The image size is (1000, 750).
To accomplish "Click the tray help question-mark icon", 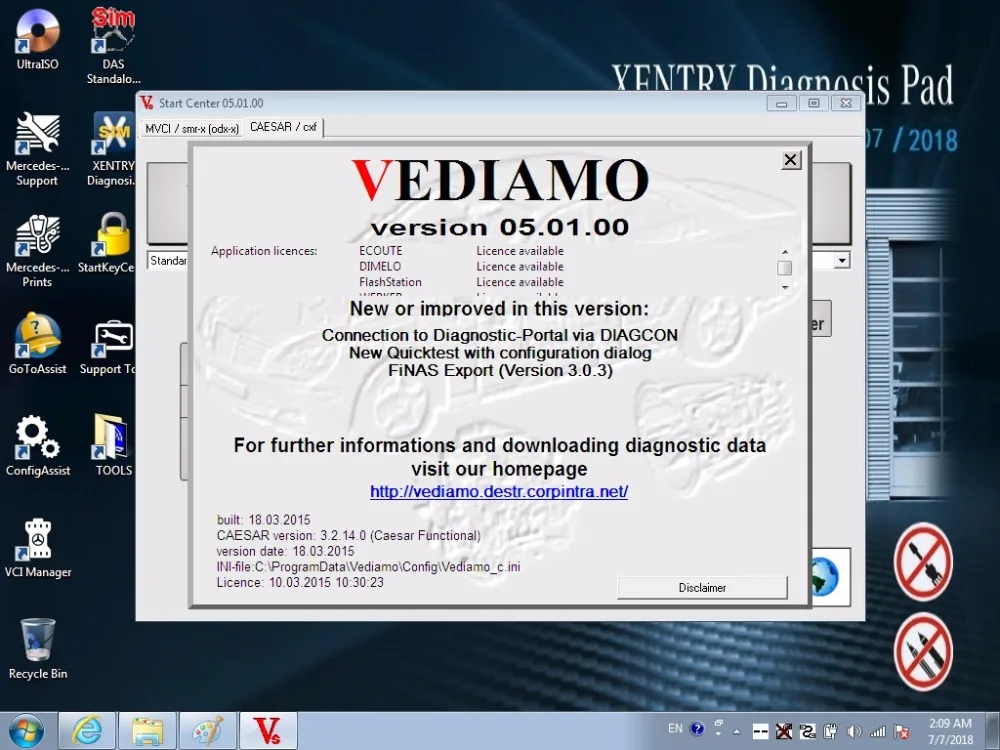I will pyautogui.click(x=697, y=729).
